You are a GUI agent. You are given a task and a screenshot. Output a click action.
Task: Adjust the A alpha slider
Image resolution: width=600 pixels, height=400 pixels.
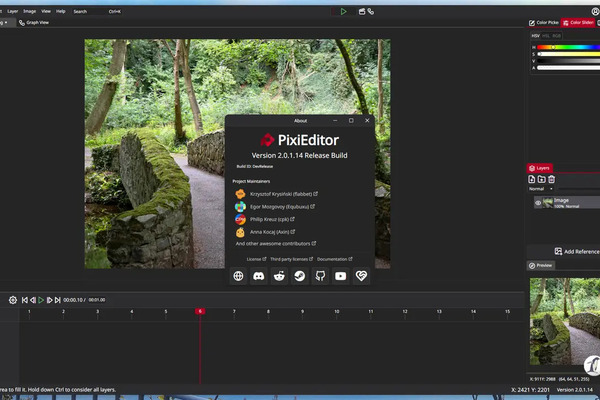click(568, 68)
